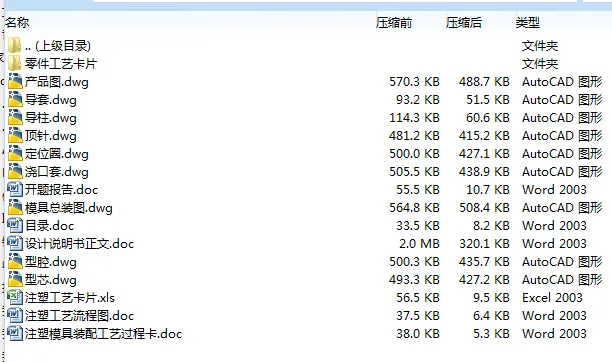Select the file name 模具总装图.dwg
The height and width of the screenshot is (362, 612).
(x=69, y=207)
